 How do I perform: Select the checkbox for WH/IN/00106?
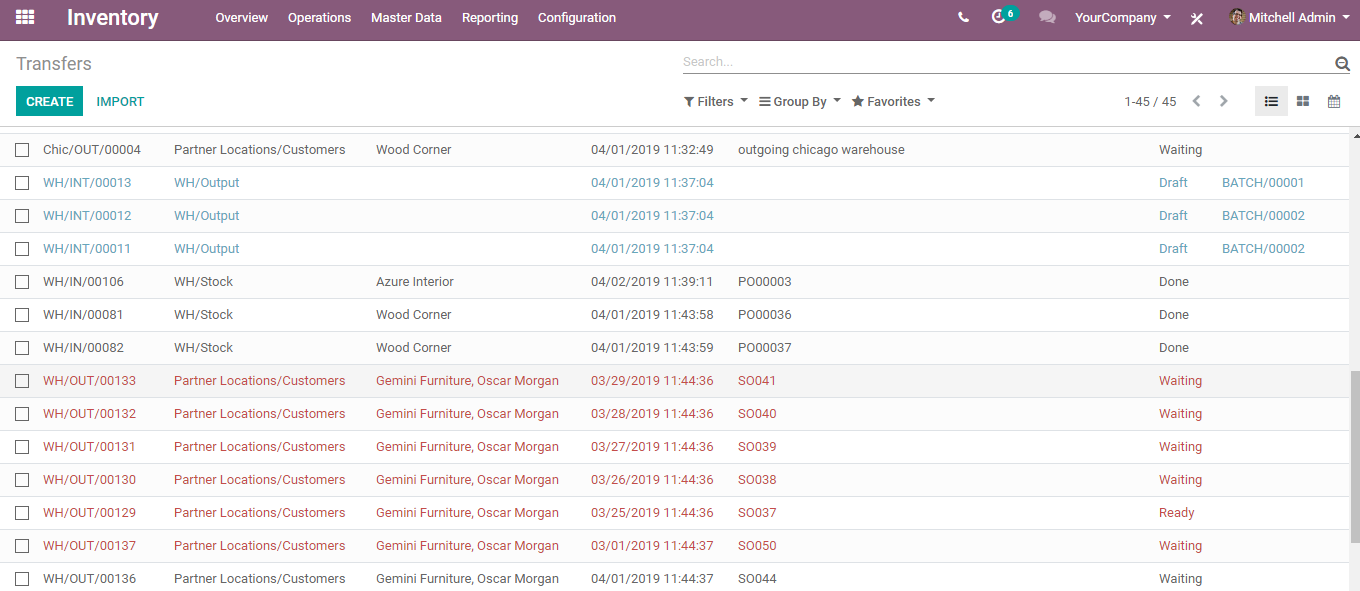22,281
